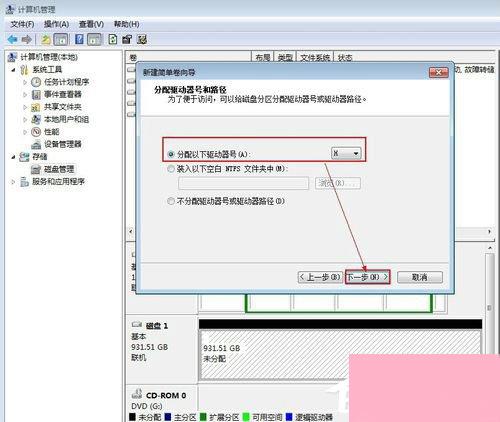Screen dimensions: 500x422
Task: Sort by the 状态 column header
Action: point(345,57)
